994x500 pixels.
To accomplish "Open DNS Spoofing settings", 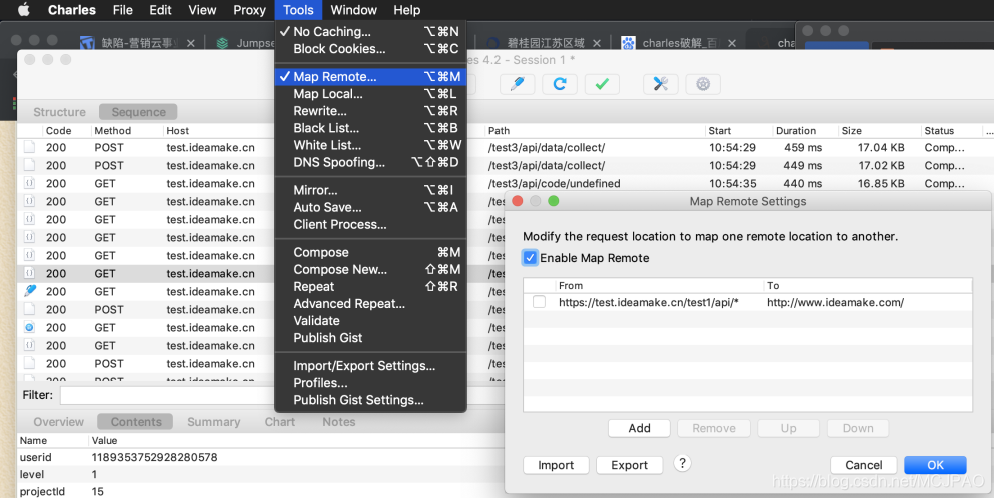I will pos(370,162).
